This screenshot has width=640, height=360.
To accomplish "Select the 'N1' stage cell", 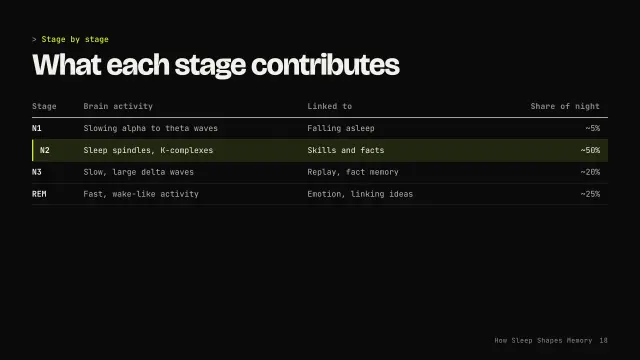I will (37, 128).
